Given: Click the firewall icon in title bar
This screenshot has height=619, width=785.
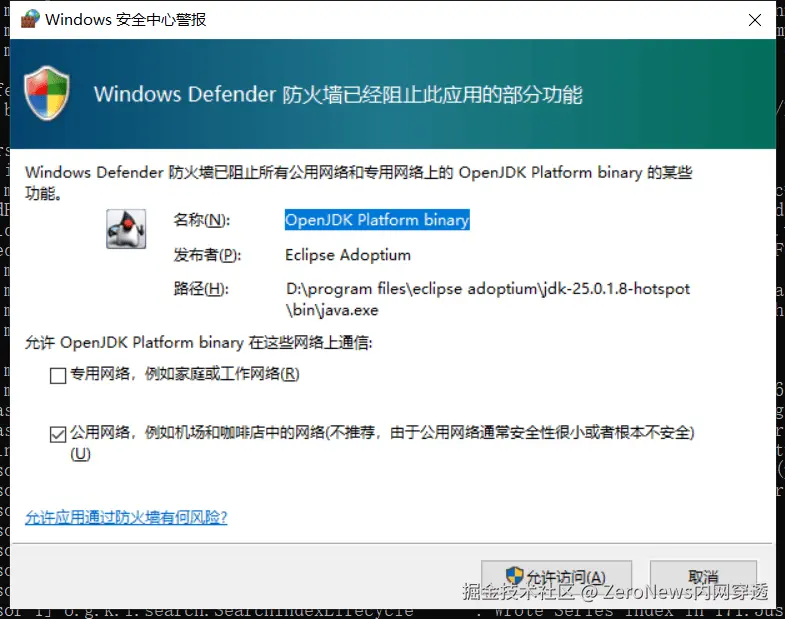Looking at the screenshot, I should pos(30,19).
